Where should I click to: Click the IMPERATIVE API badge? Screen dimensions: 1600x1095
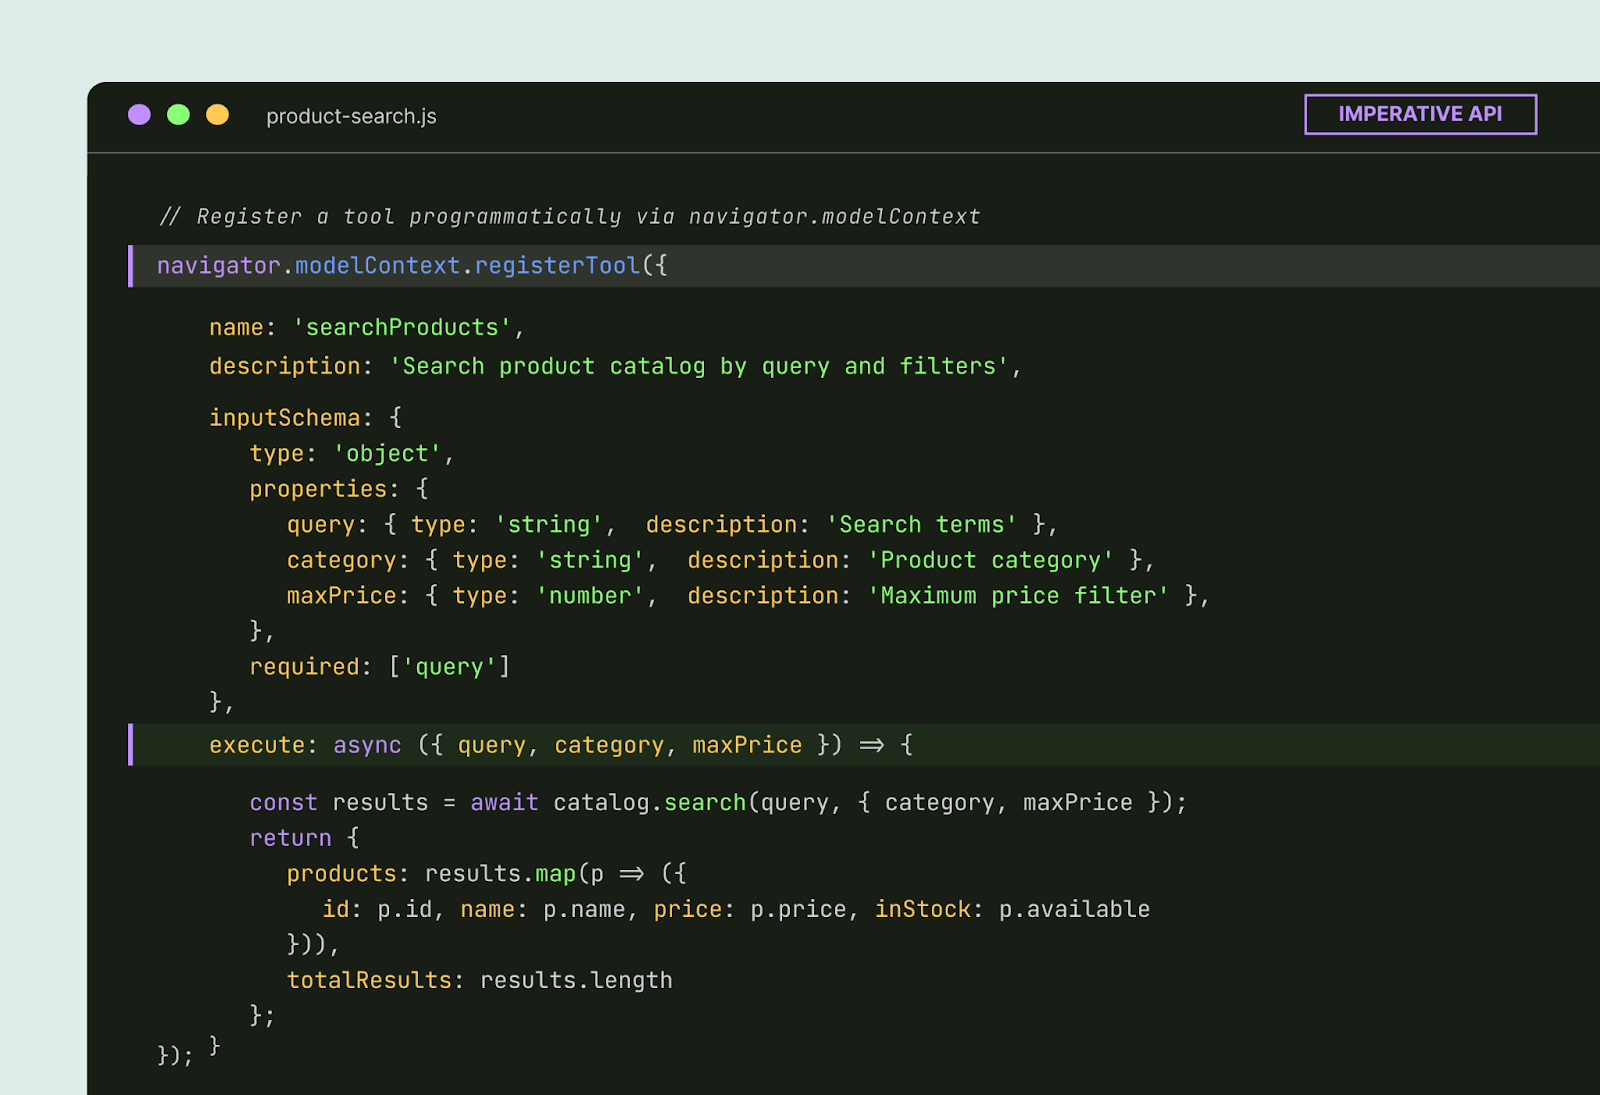pyautogui.click(x=1420, y=113)
